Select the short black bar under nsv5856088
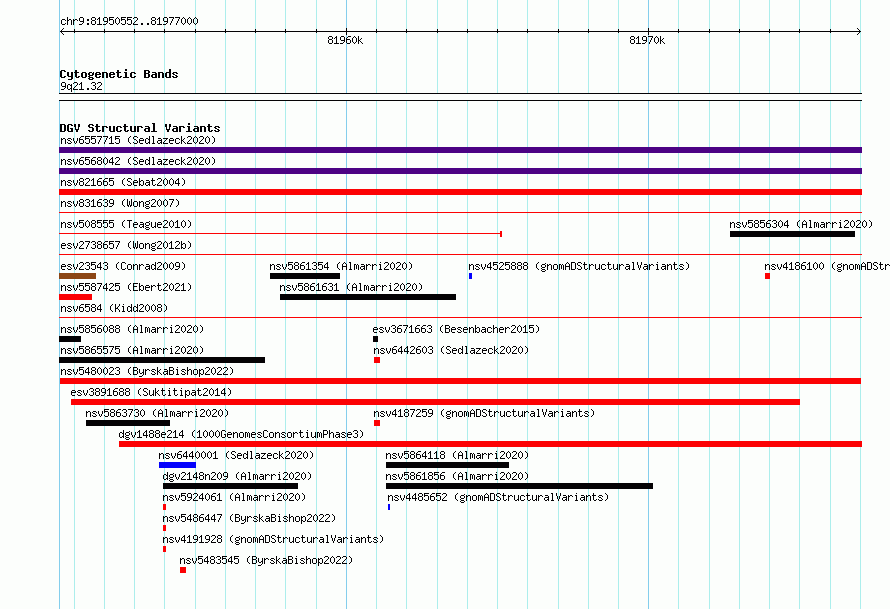Screen dimensions: 890x609 70,339
